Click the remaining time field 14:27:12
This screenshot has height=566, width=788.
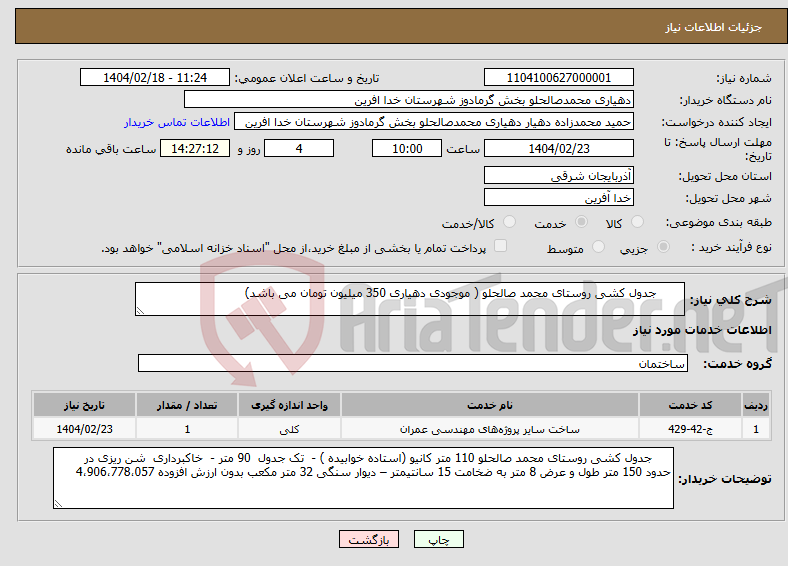(195, 148)
